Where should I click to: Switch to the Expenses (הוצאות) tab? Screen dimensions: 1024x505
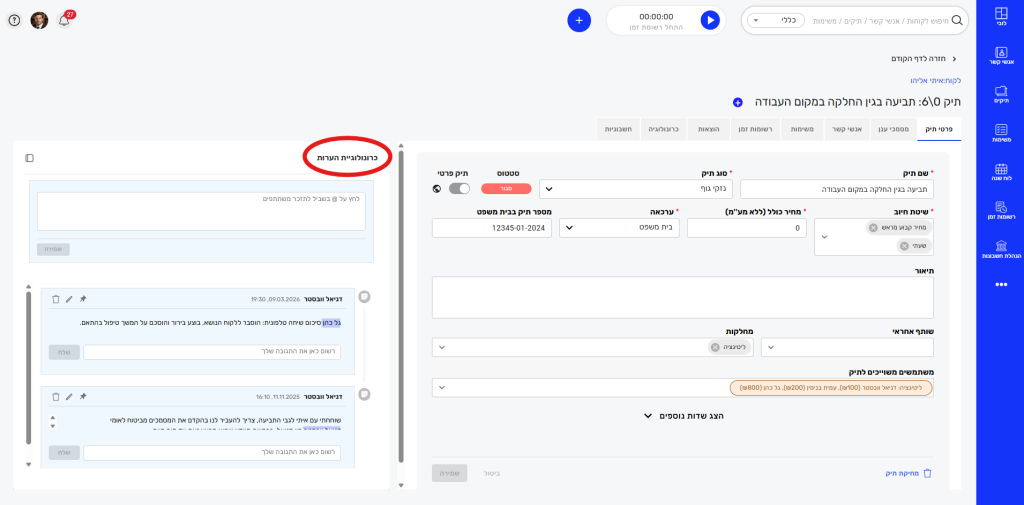click(x=708, y=129)
